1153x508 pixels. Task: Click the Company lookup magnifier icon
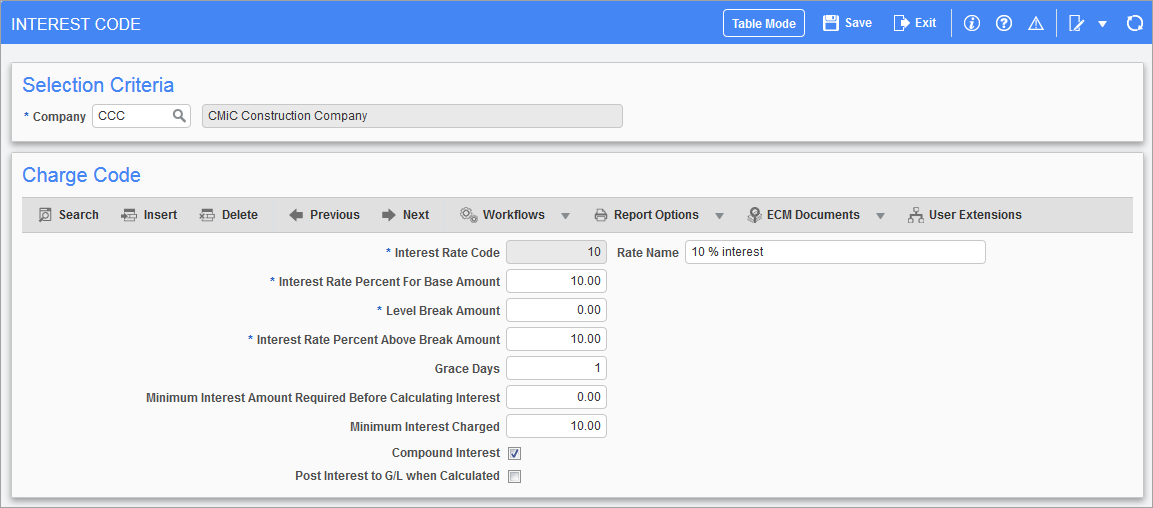click(x=179, y=115)
